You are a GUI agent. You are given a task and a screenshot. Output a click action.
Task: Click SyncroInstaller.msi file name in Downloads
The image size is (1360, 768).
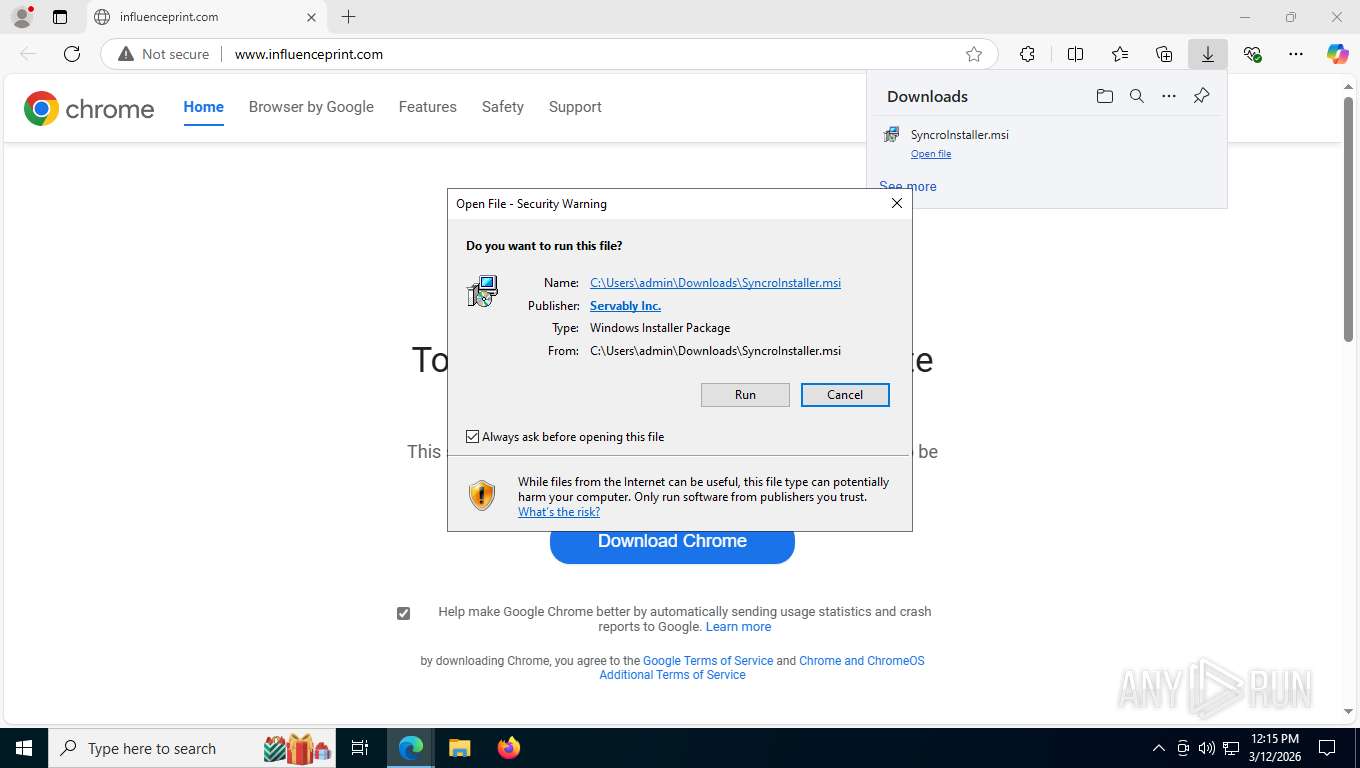tap(960, 134)
